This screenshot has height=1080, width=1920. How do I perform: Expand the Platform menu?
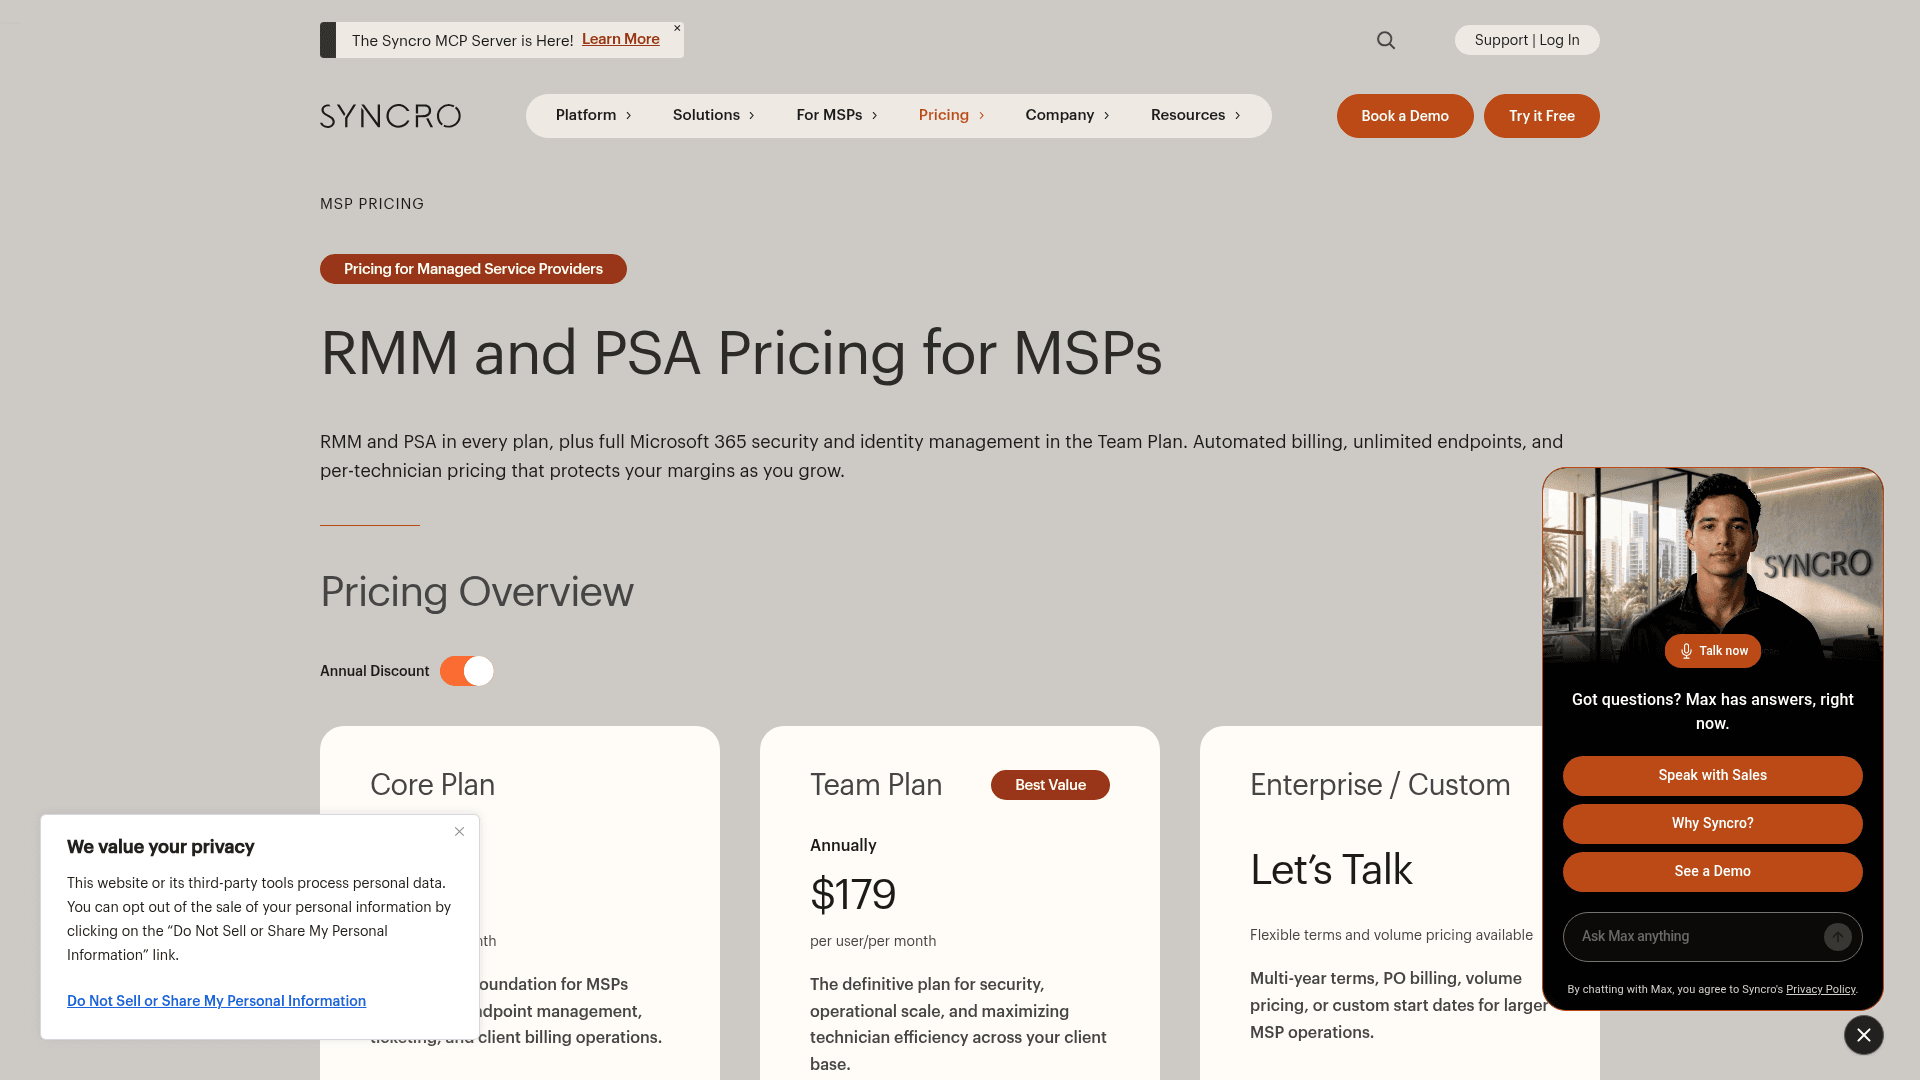pos(594,115)
